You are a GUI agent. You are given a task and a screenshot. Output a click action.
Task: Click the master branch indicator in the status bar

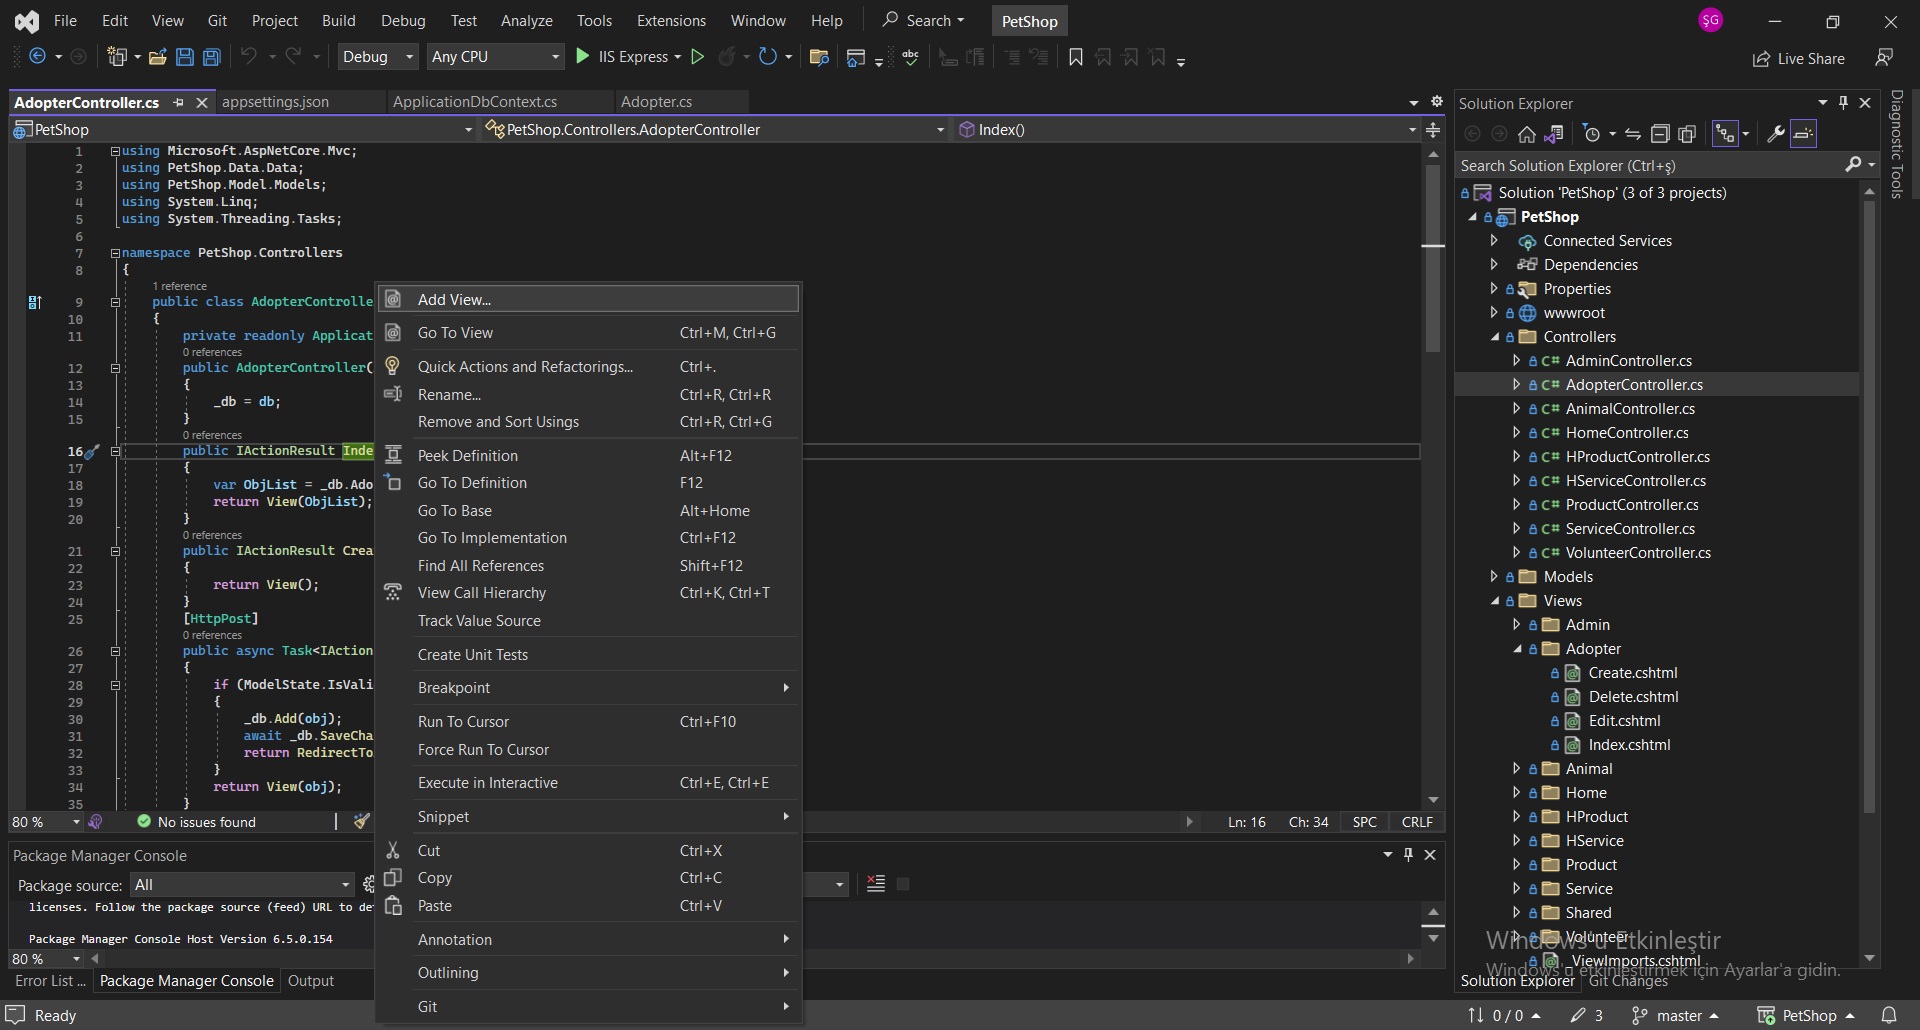(x=1676, y=1015)
